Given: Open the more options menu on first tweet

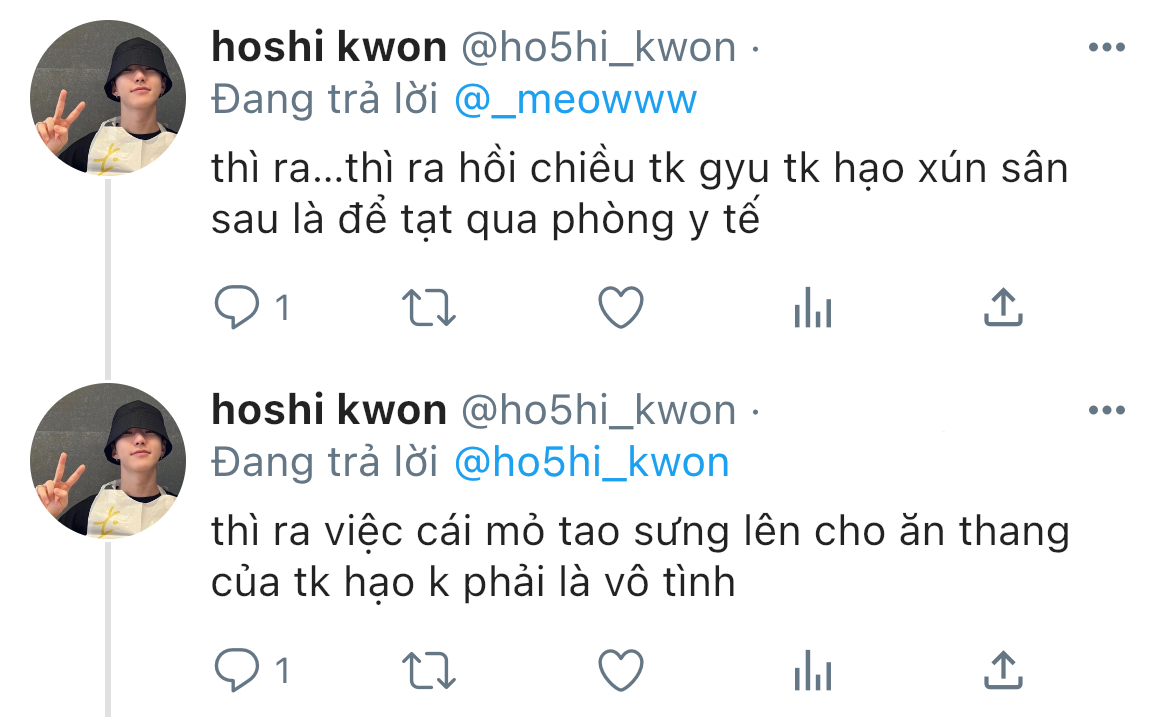Looking at the screenshot, I should [x=1107, y=47].
